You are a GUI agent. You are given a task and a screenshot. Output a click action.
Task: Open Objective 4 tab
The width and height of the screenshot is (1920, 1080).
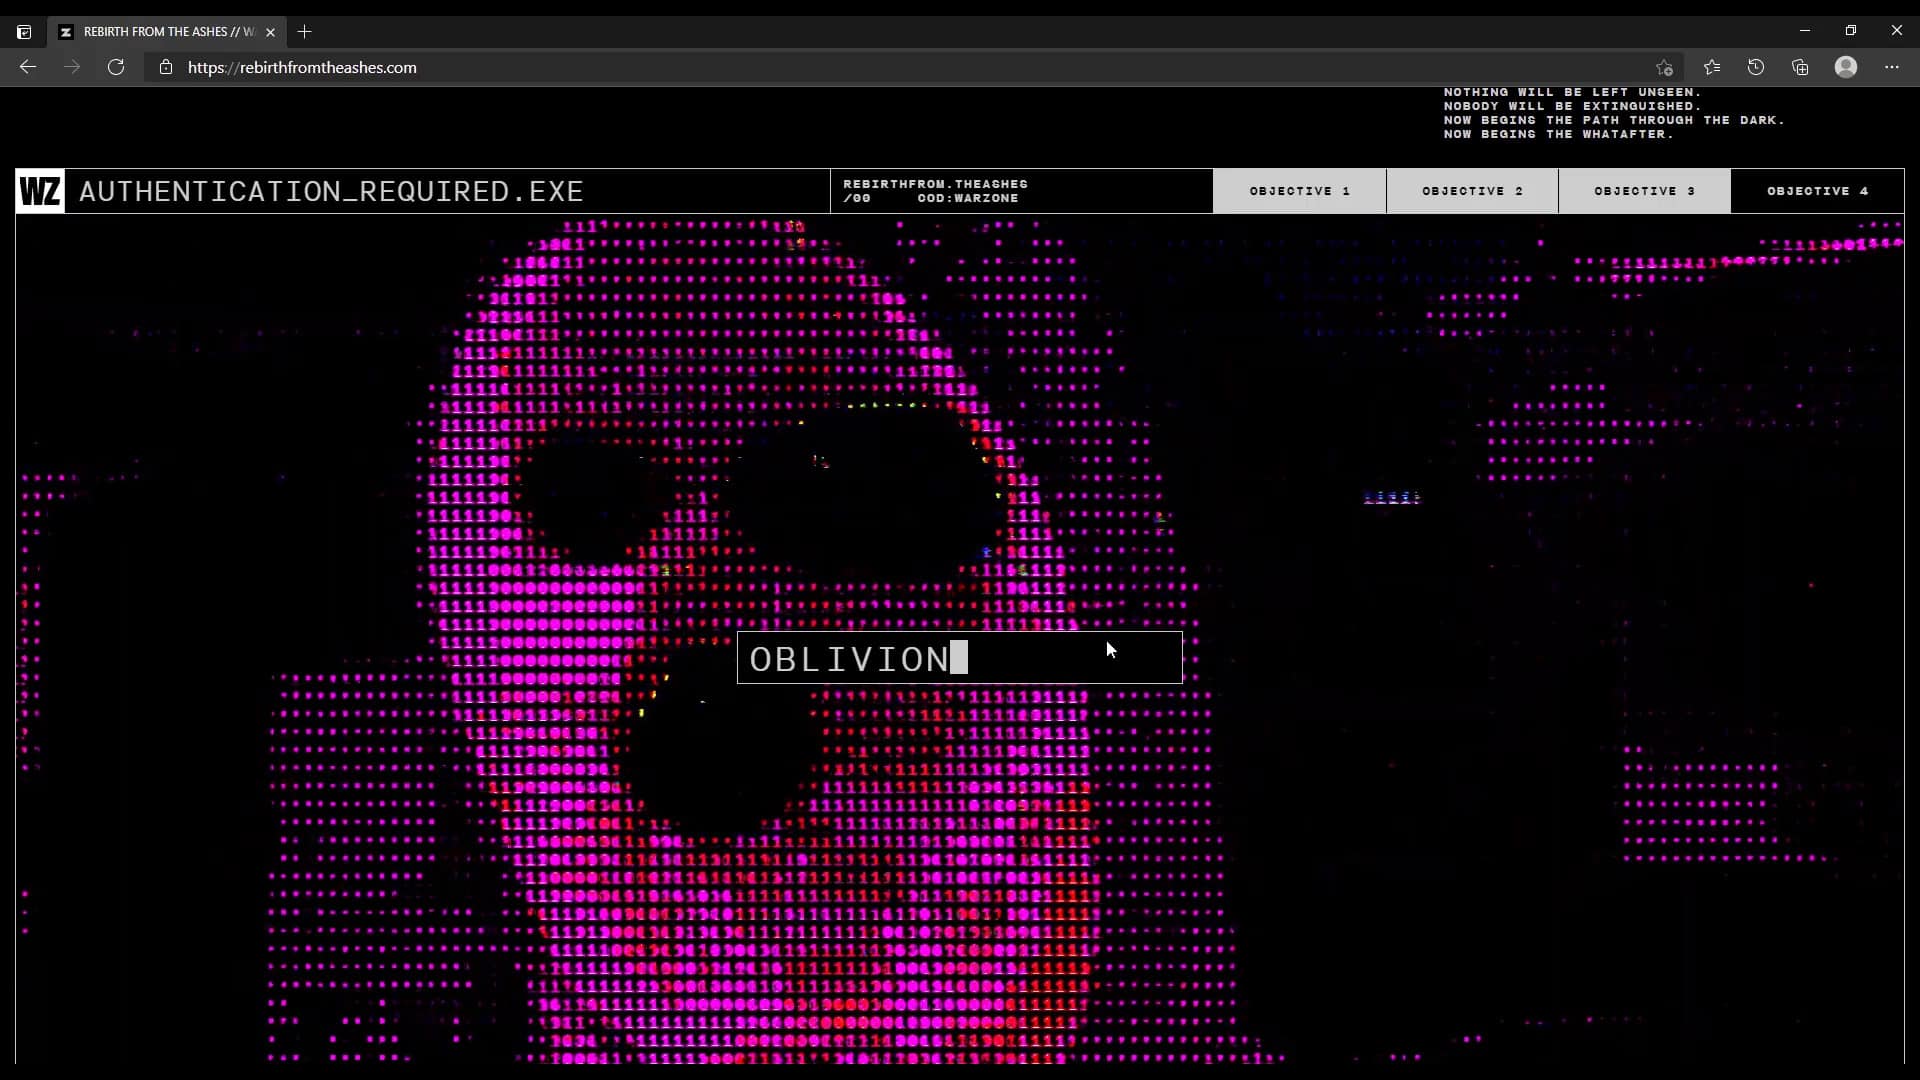tap(1817, 191)
